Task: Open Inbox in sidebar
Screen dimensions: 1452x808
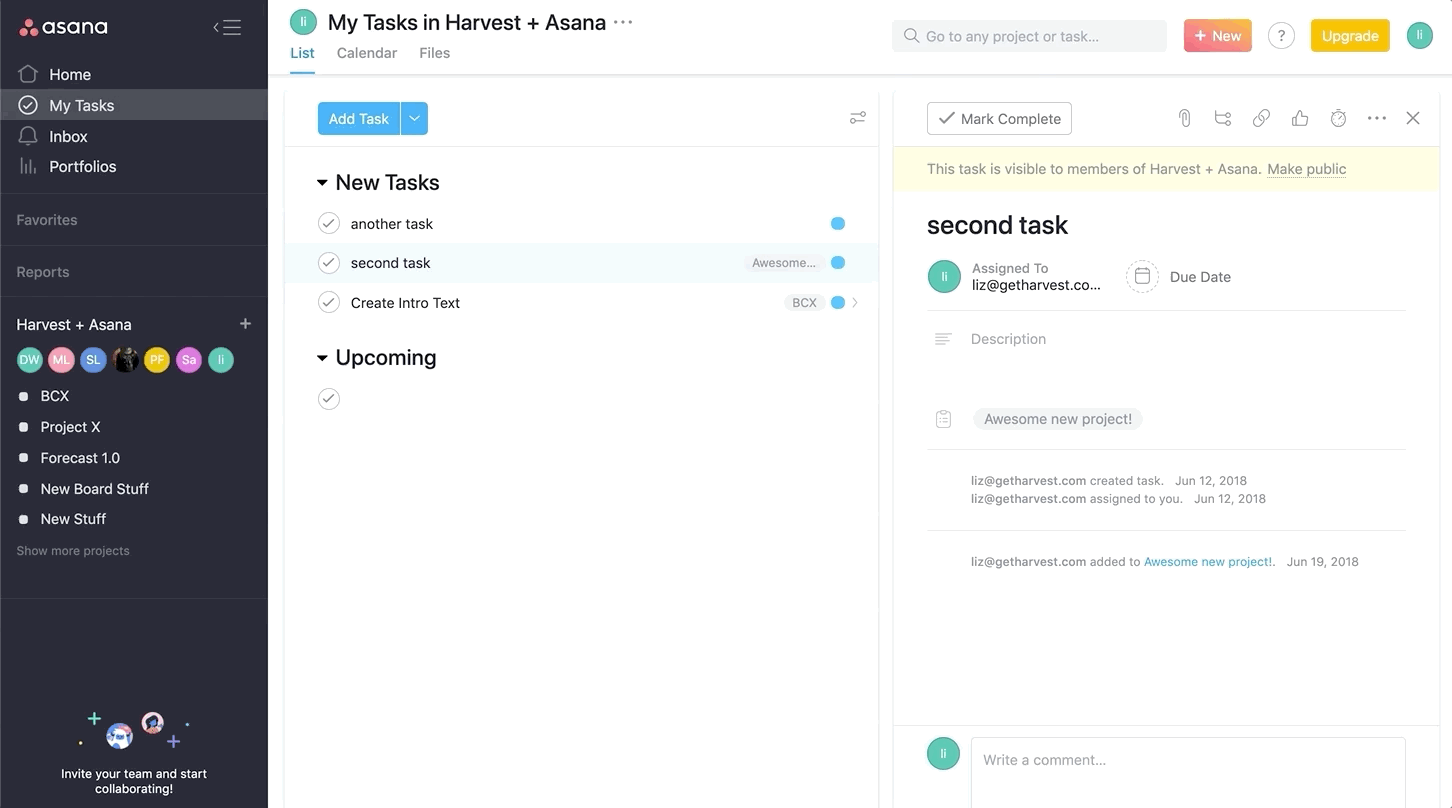Action: click(x=68, y=136)
